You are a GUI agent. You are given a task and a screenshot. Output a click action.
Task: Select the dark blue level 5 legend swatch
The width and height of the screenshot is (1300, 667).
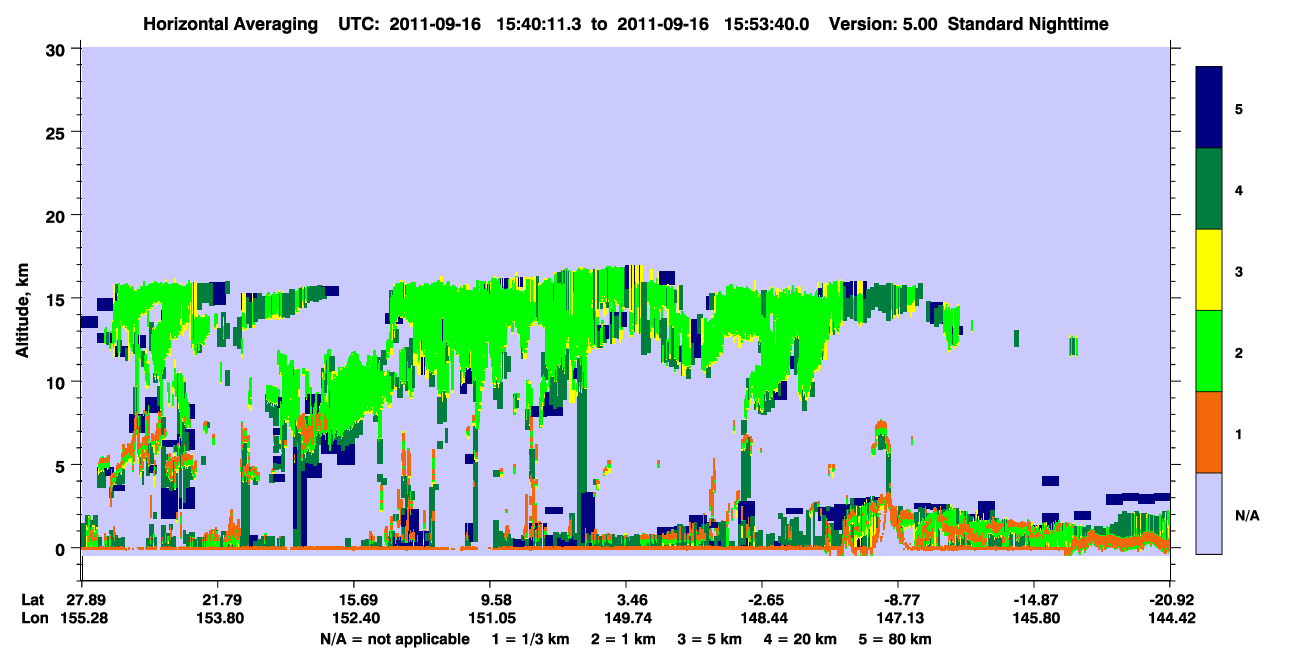(x=1209, y=107)
